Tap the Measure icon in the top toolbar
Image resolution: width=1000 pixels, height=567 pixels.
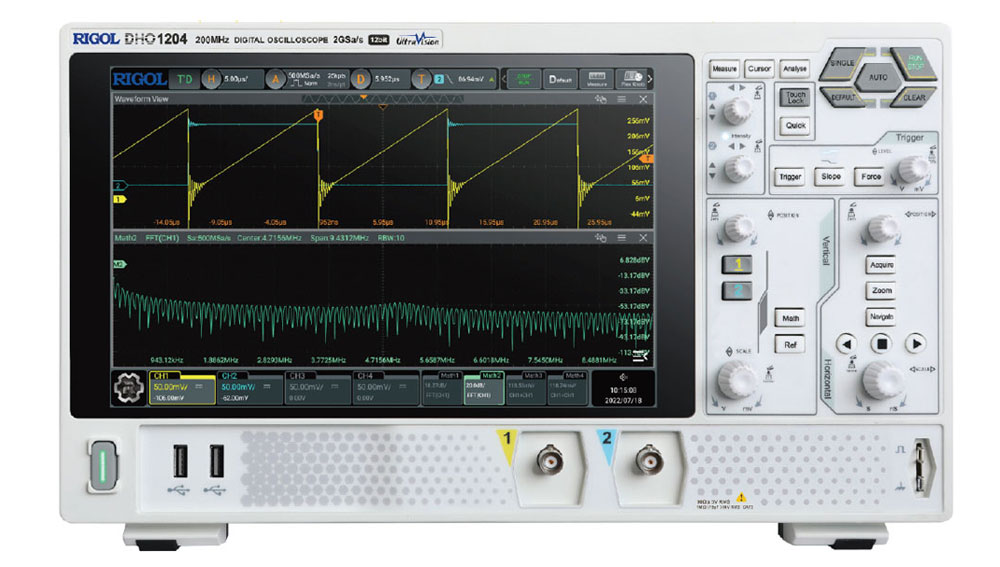597,78
